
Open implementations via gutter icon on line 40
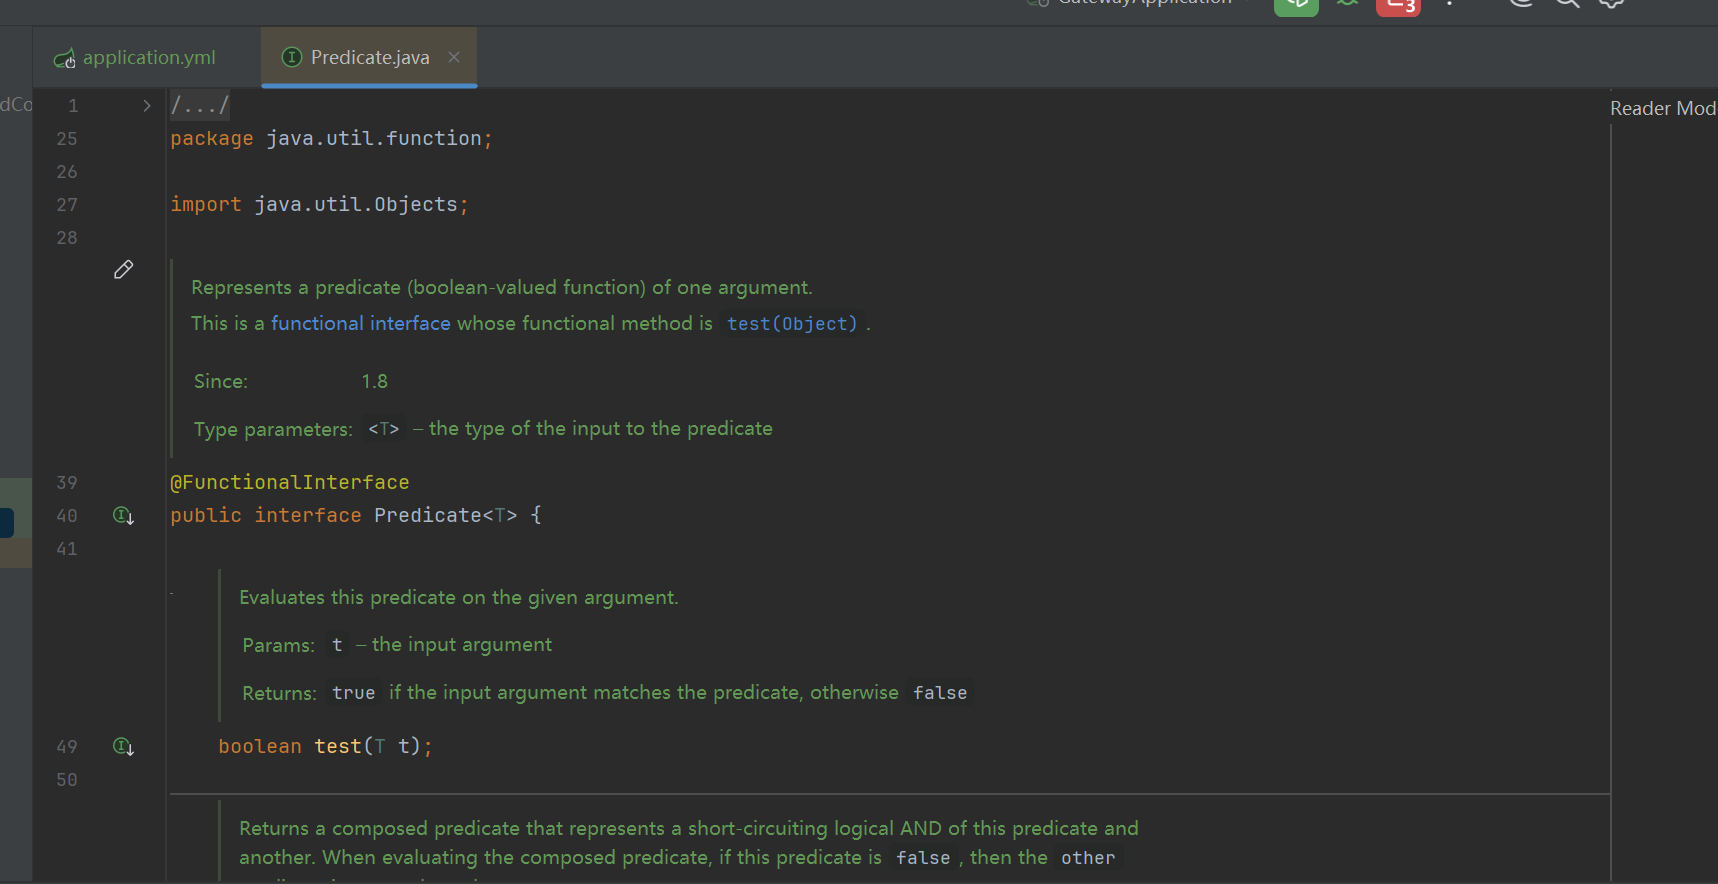point(123,516)
